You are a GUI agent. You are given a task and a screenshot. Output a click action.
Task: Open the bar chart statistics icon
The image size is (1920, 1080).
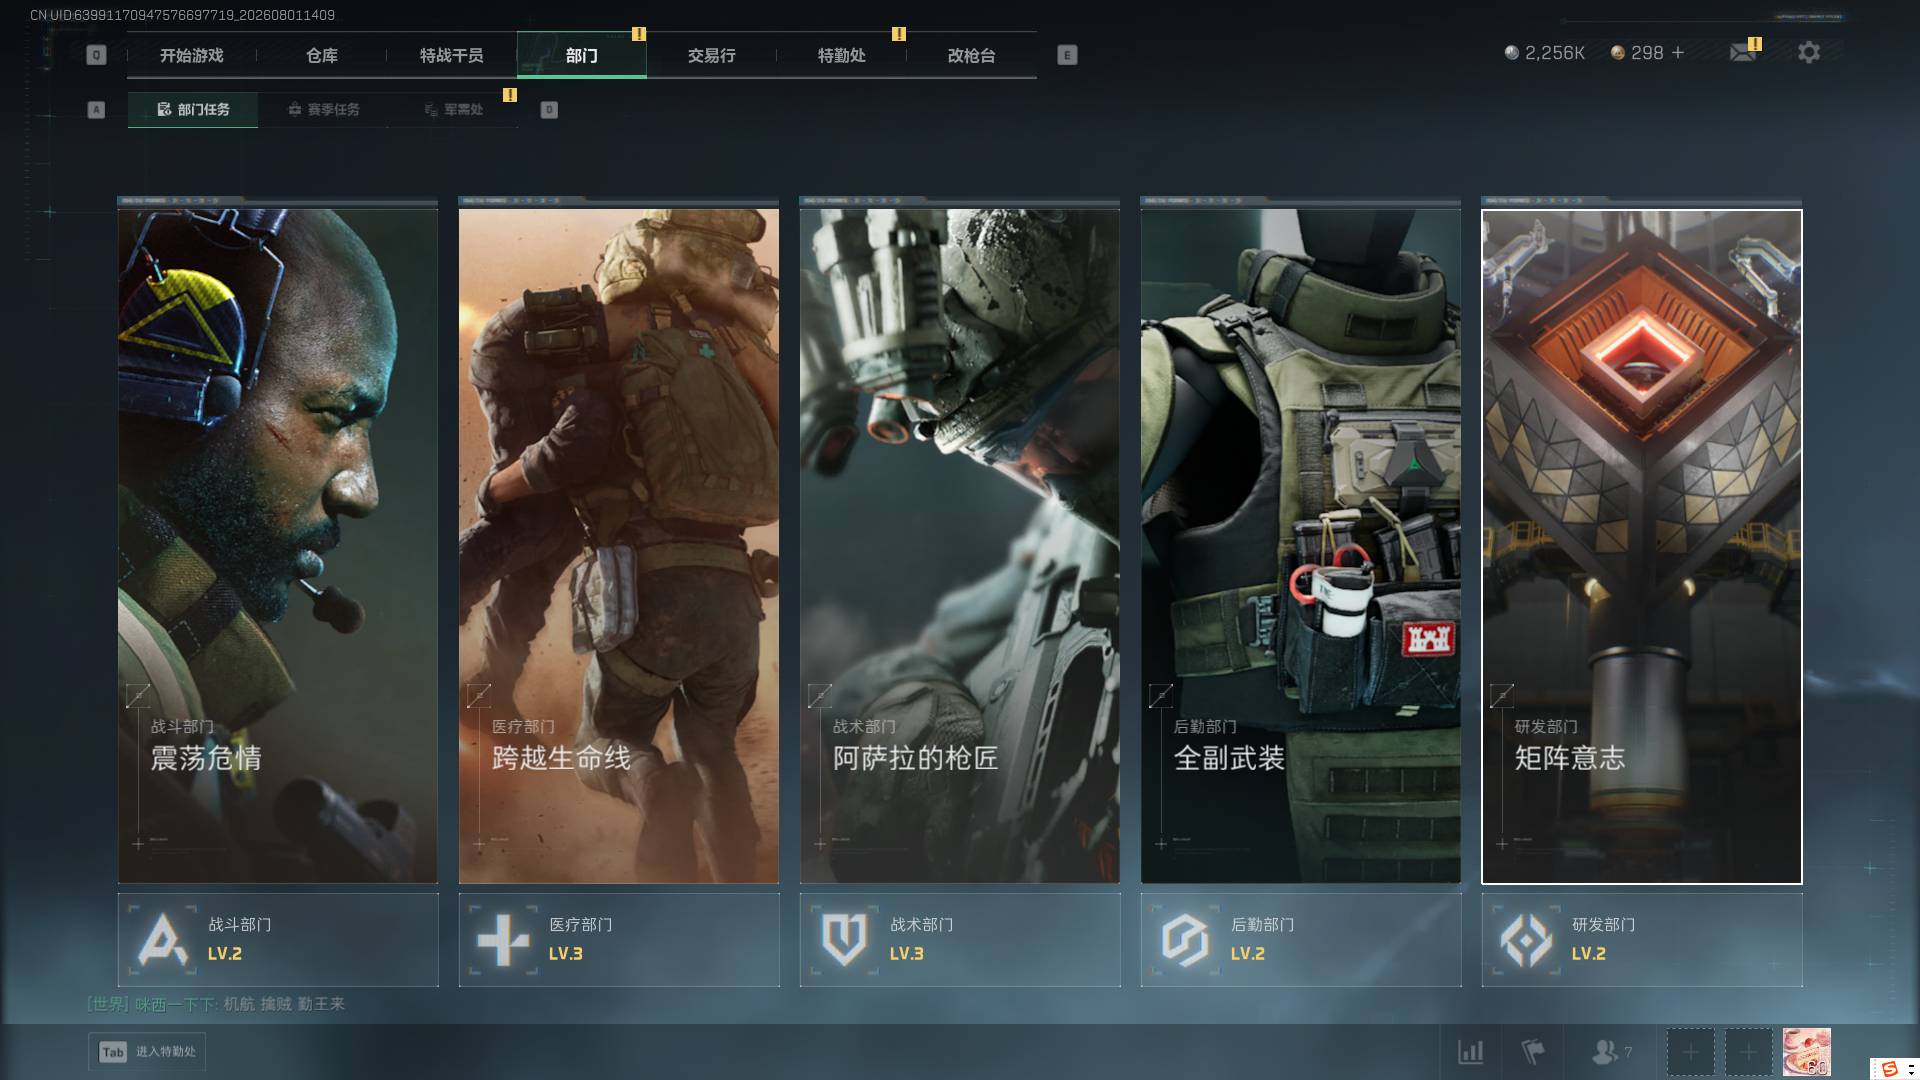(1471, 1051)
